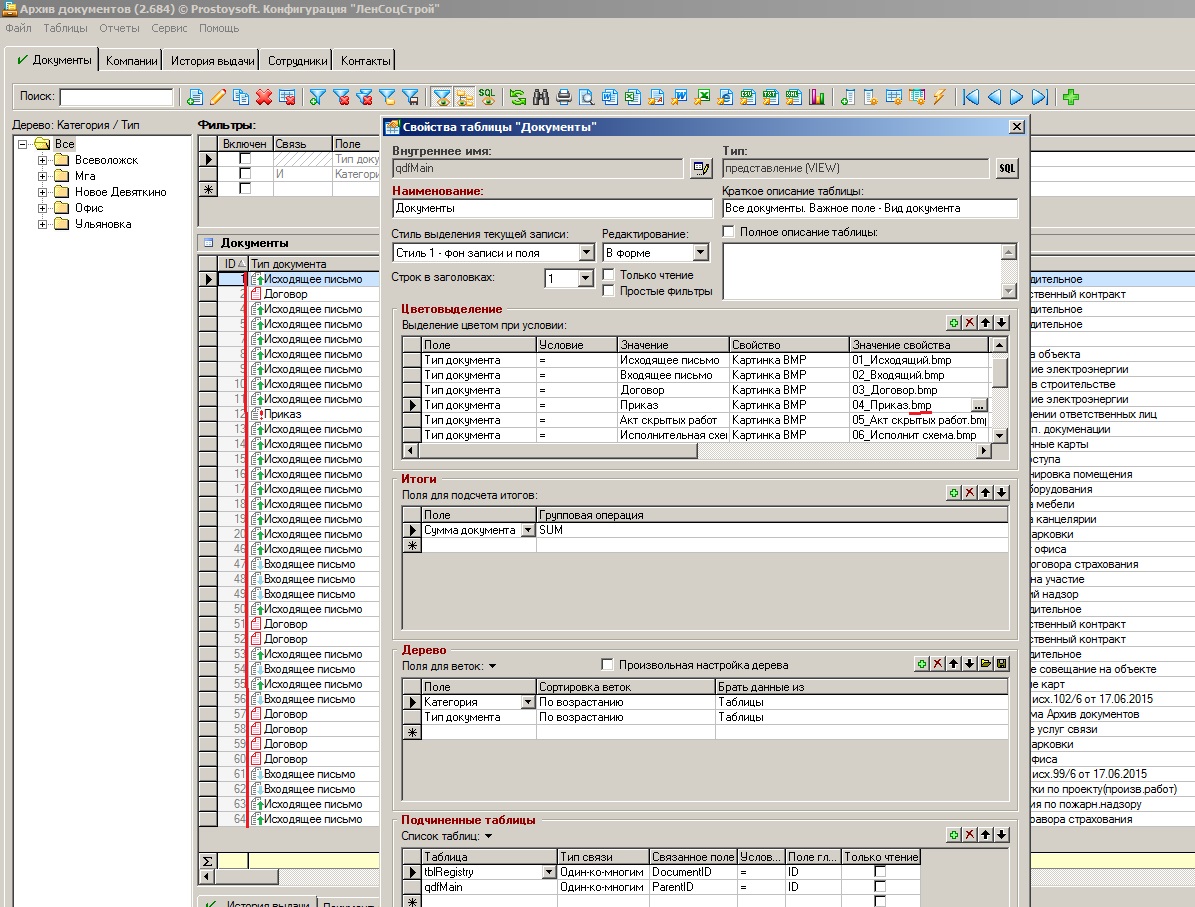Click the ellipsis button beside 04_Приказ.bmp

click(979, 405)
